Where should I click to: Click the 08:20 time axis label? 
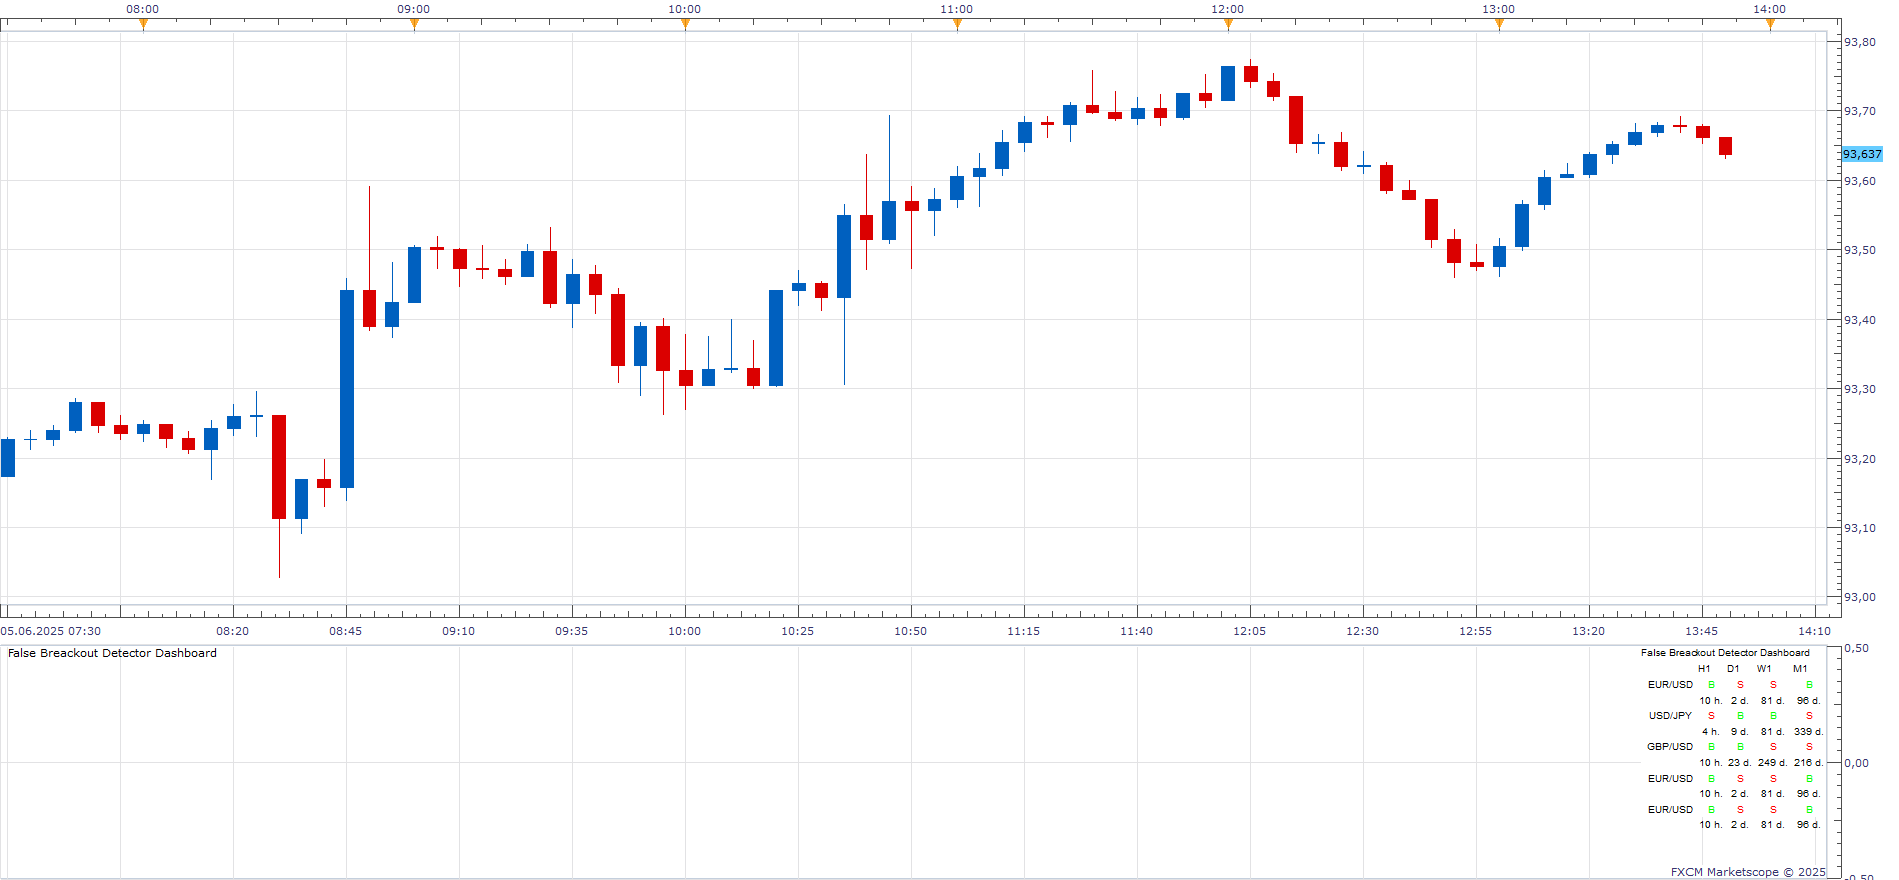click(233, 631)
